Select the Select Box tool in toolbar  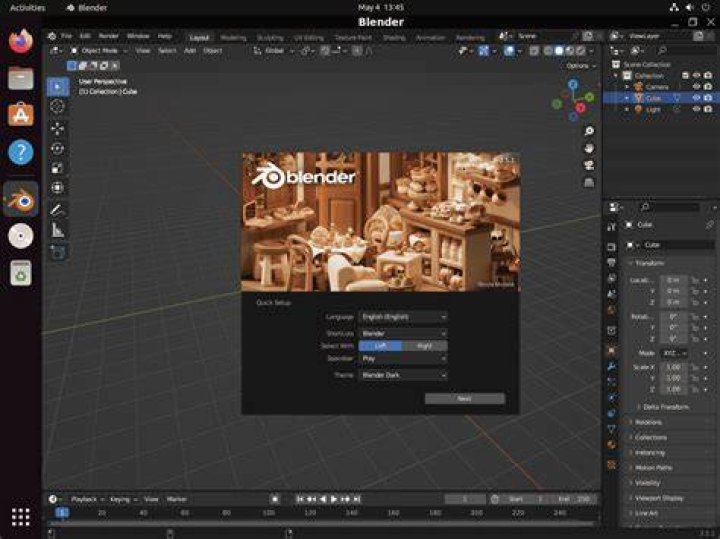[x=57, y=87]
